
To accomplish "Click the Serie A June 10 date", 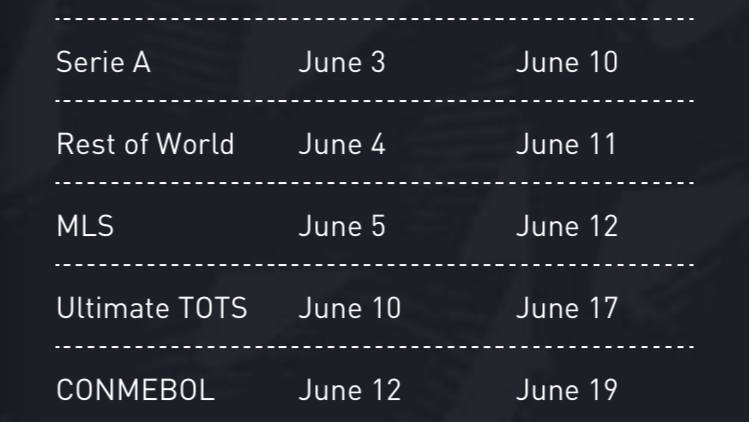I will [x=567, y=62].
